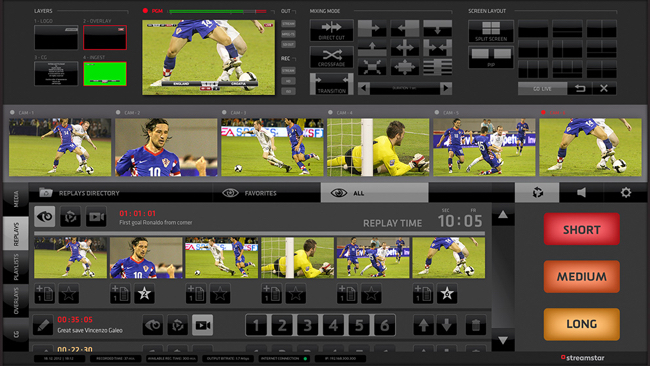Click the replay loop icon next to the speaker
This screenshot has height=366, width=650.
click(537, 192)
